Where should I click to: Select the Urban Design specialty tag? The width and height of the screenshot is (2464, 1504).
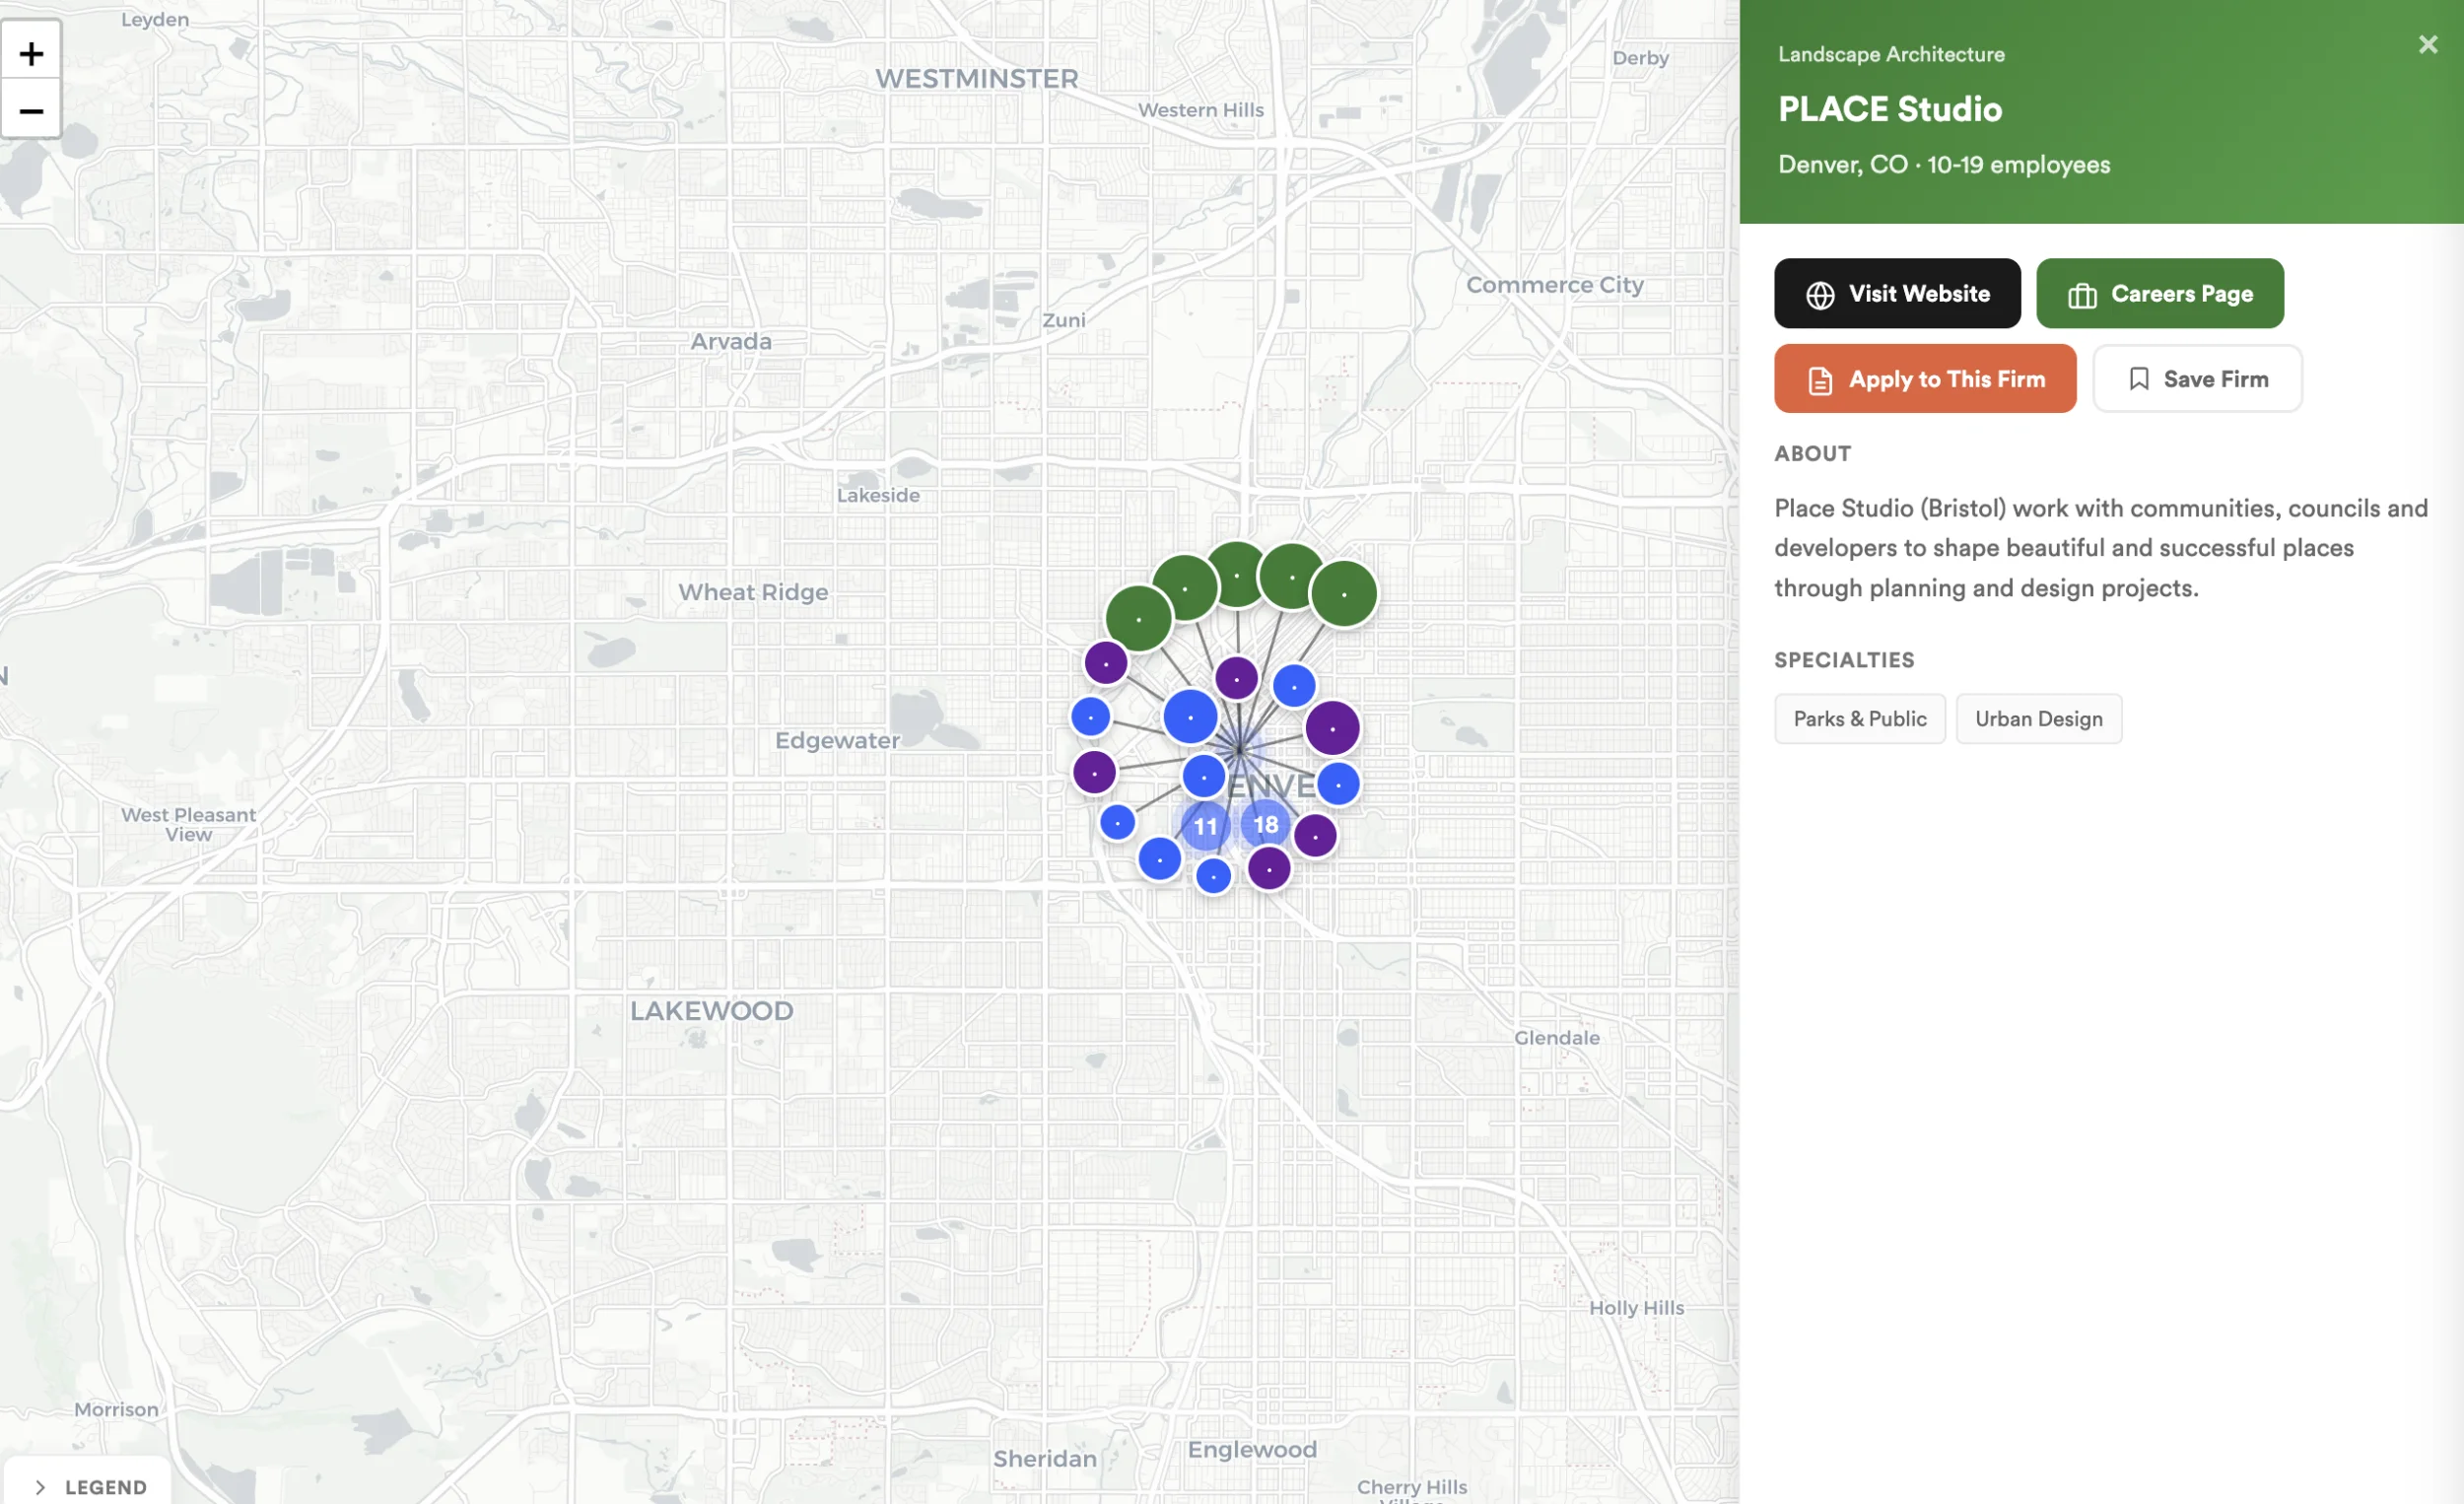2039,719
